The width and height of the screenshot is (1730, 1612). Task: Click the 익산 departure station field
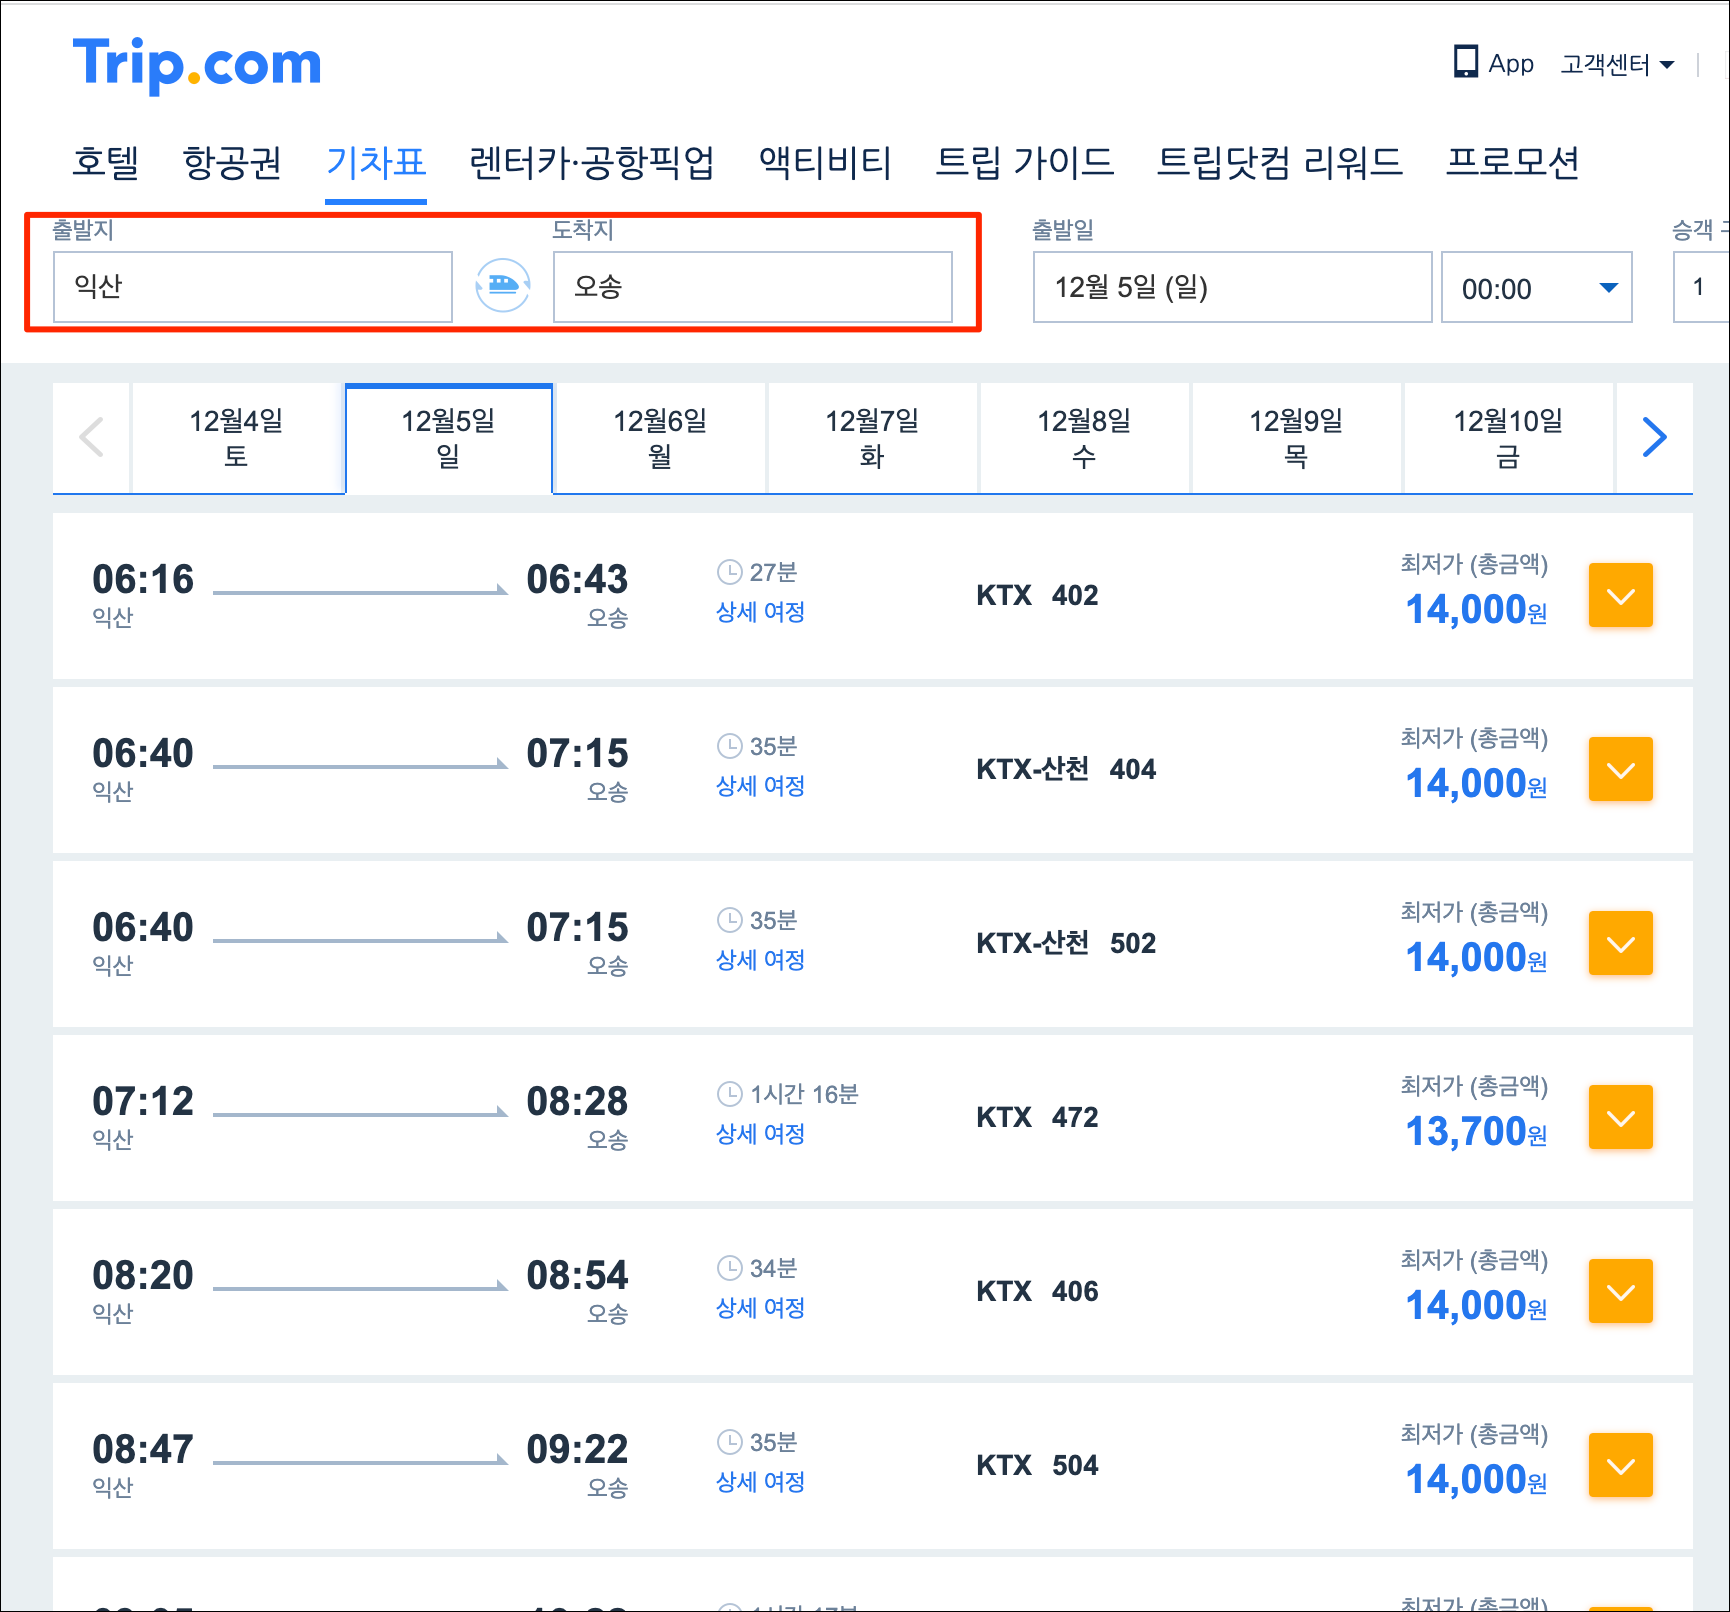point(253,287)
